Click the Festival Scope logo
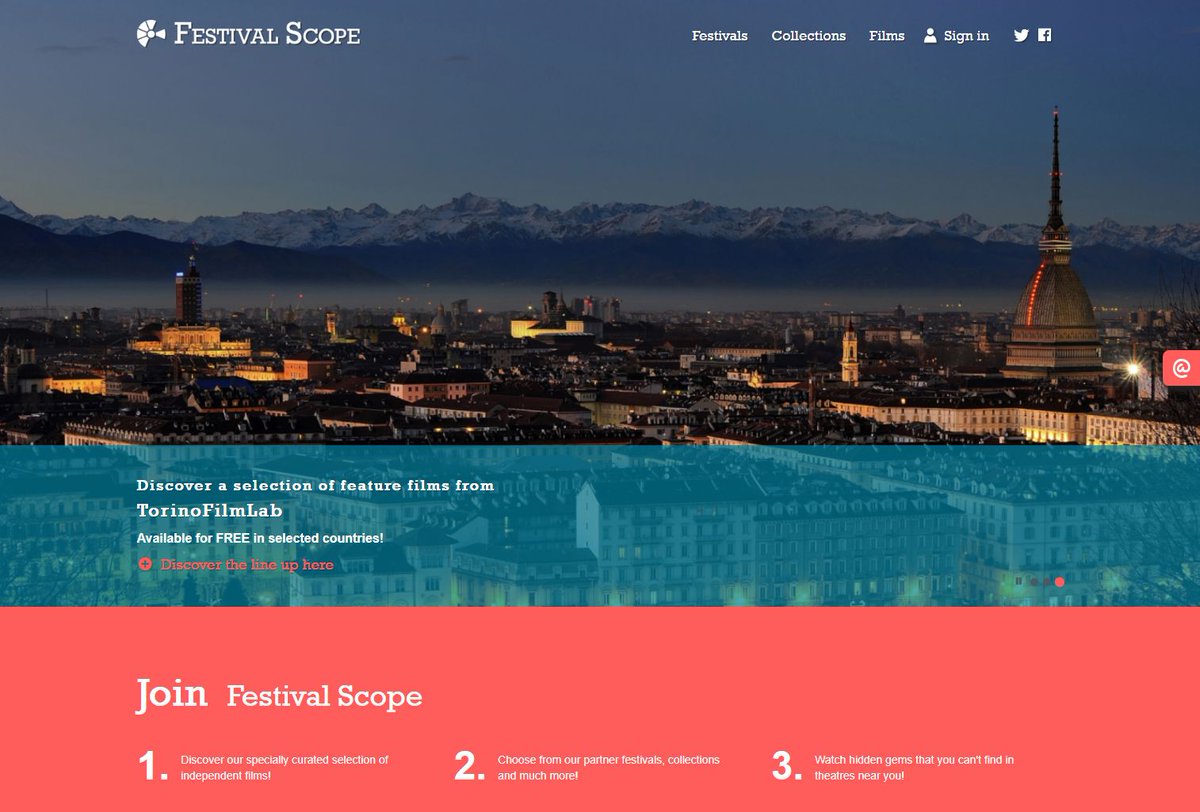This screenshot has height=812, width=1200. [248, 33]
